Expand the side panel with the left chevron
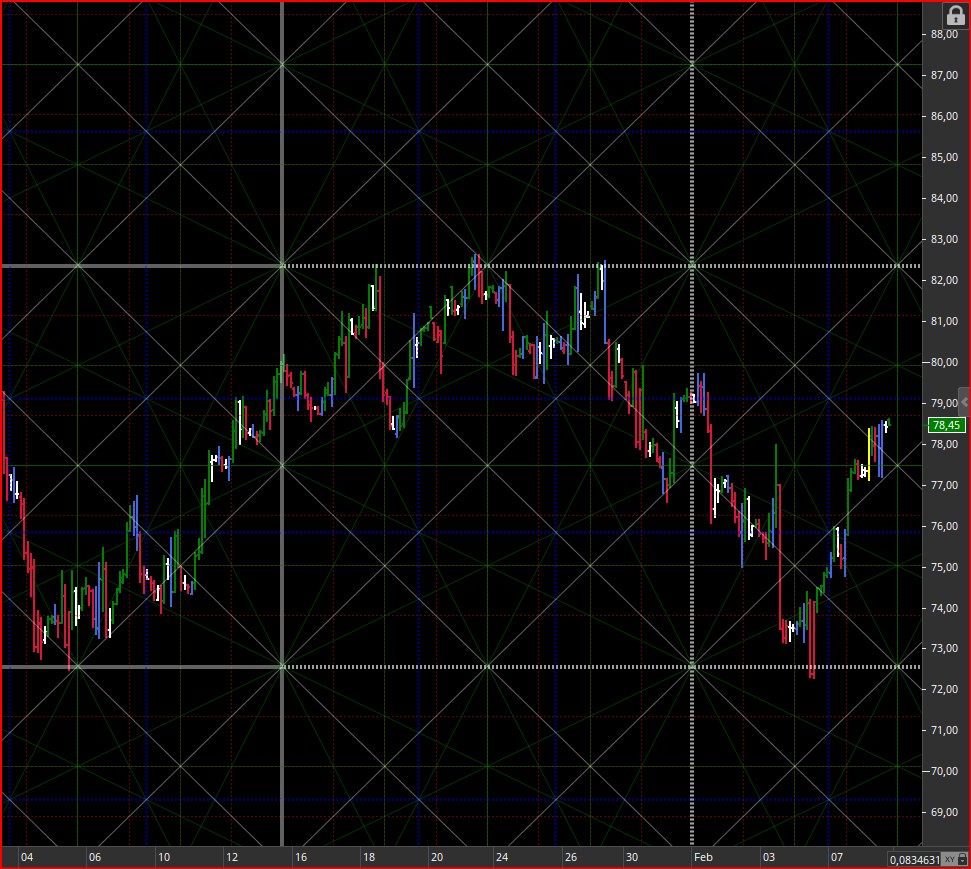Viewport: 971px width, 869px height. [964, 402]
